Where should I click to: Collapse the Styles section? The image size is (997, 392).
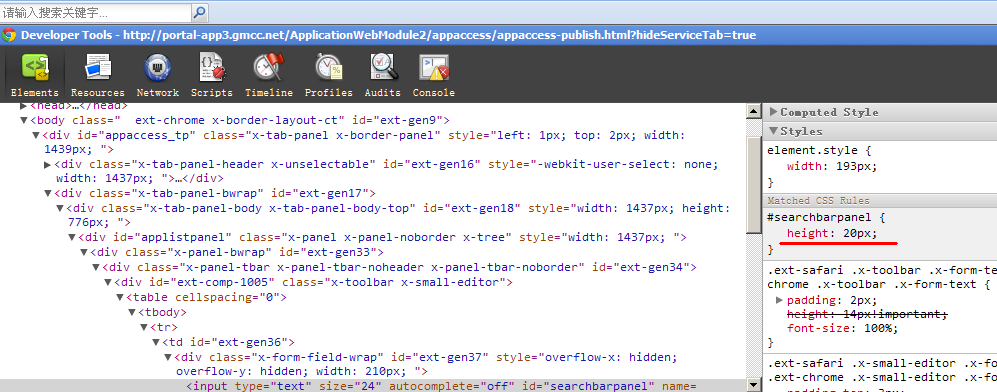click(x=774, y=131)
